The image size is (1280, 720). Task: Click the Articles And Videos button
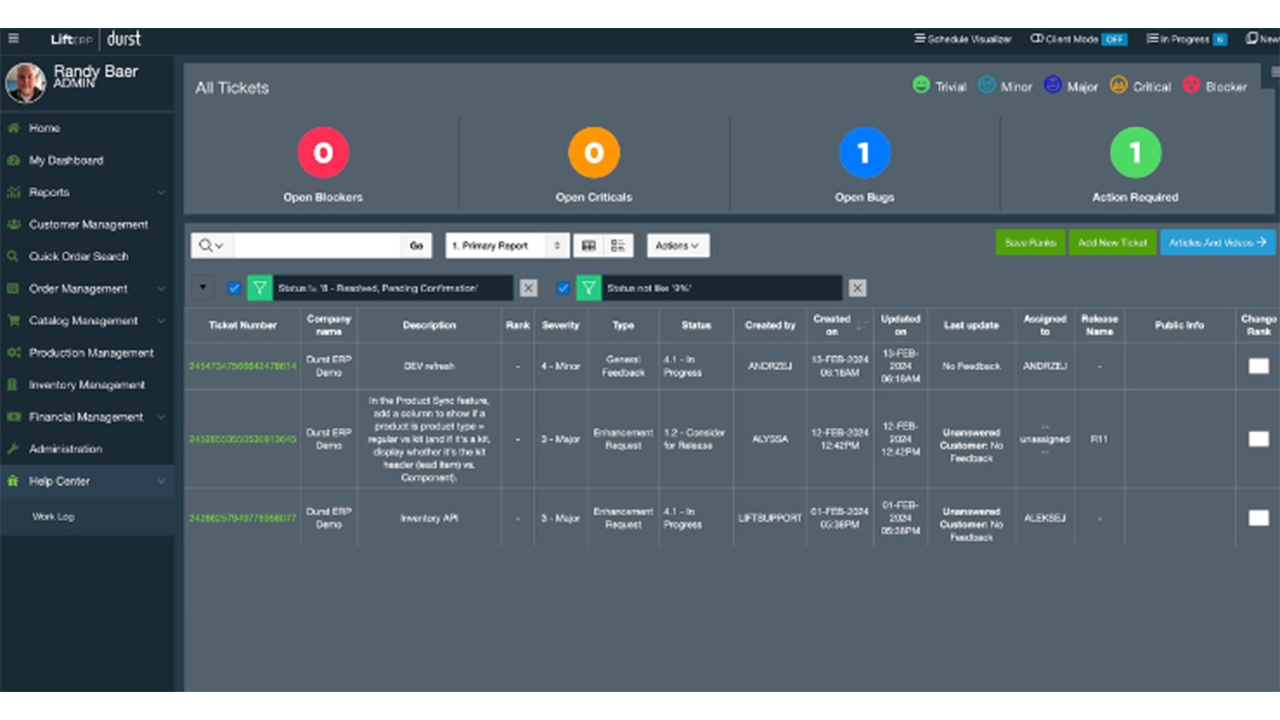coord(1217,243)
